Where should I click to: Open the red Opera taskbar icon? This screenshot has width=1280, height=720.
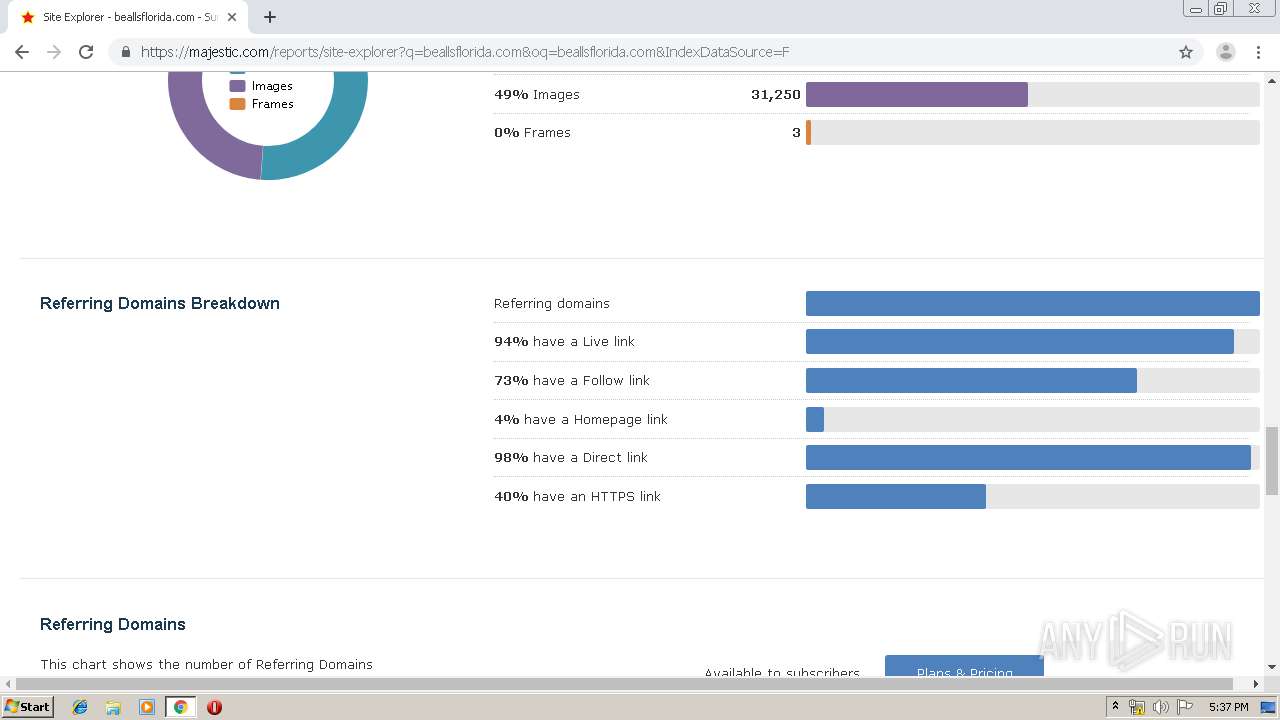(x=214, y=707)
